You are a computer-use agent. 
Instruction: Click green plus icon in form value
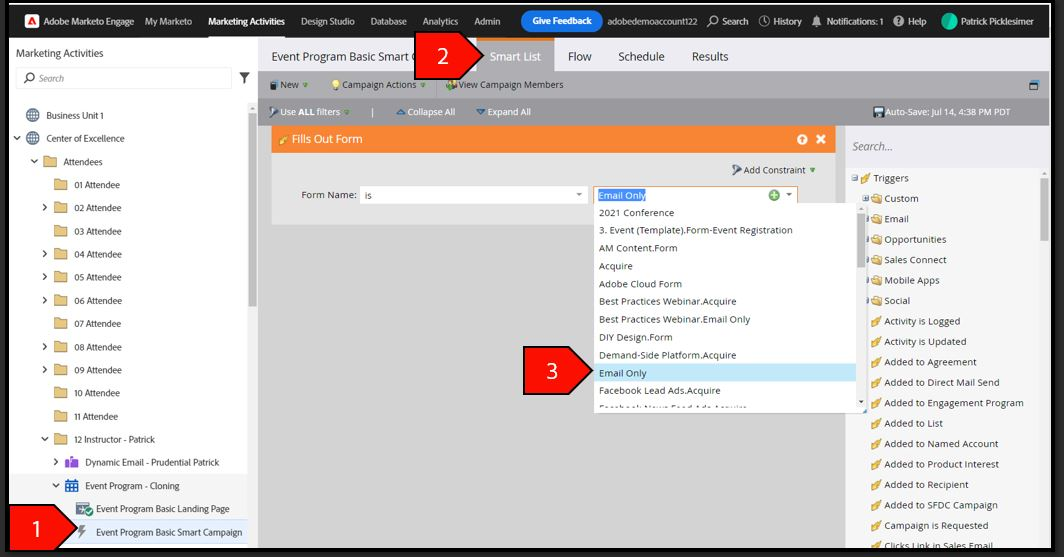774,195
